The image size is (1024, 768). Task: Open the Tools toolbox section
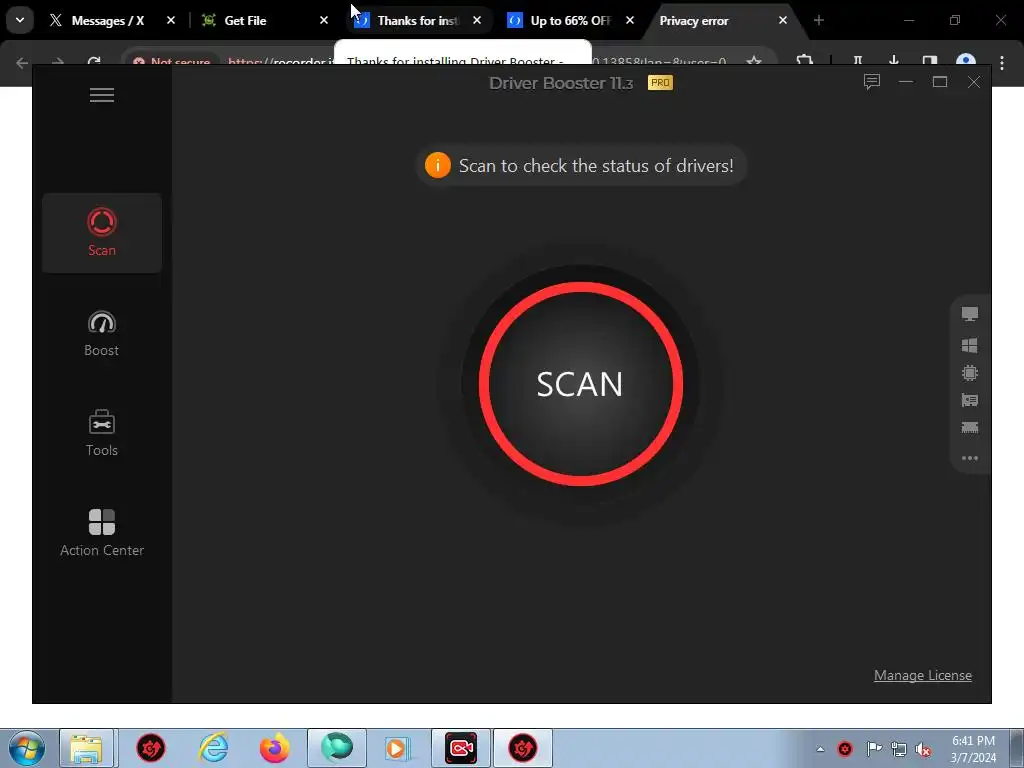[102, 433]
